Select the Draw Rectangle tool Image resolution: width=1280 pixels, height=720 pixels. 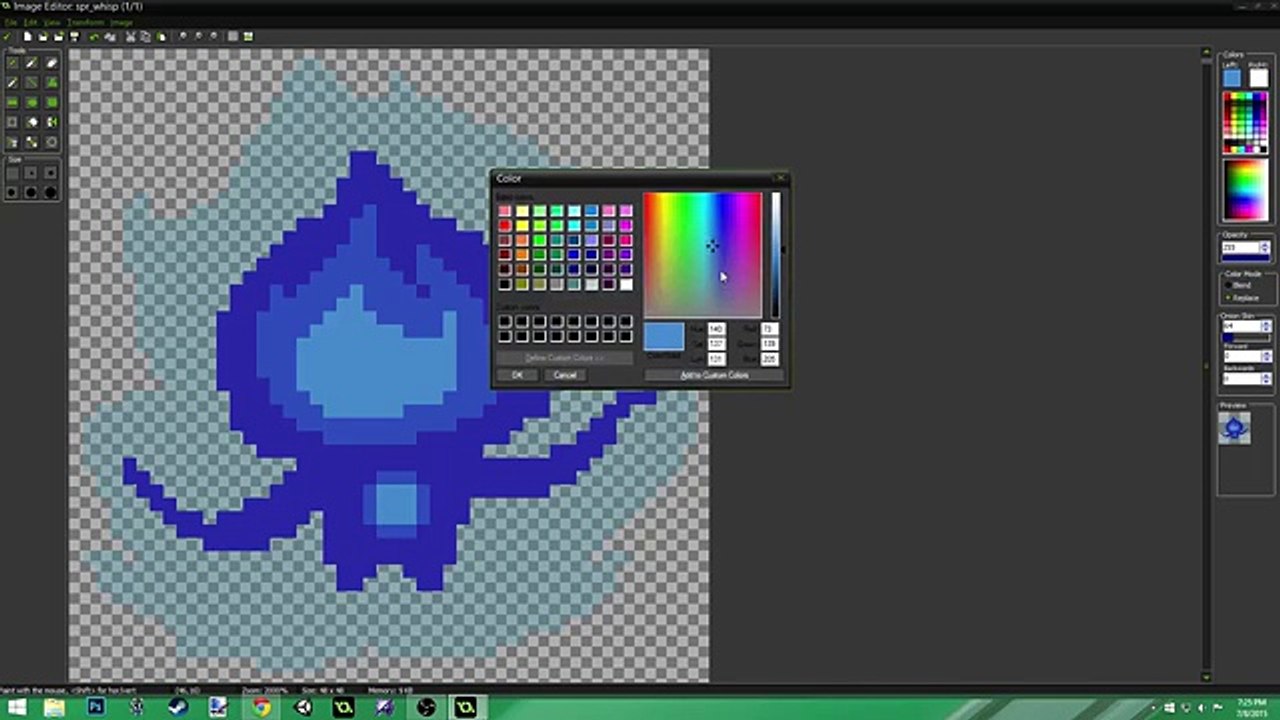[12, 102]
